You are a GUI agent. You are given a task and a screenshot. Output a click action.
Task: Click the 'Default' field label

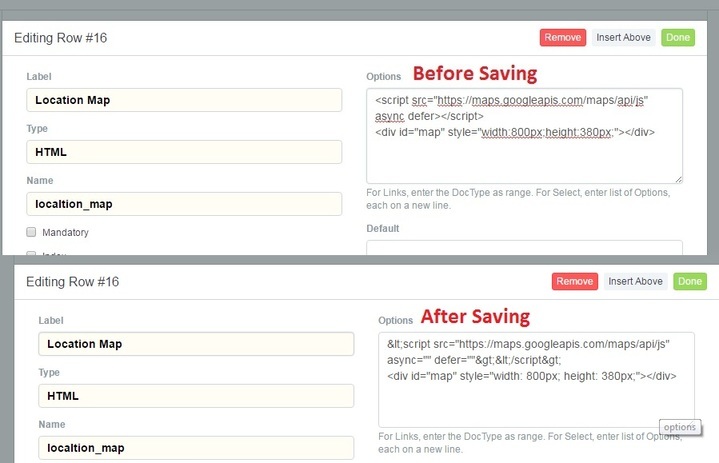click(x=383, y=228)
